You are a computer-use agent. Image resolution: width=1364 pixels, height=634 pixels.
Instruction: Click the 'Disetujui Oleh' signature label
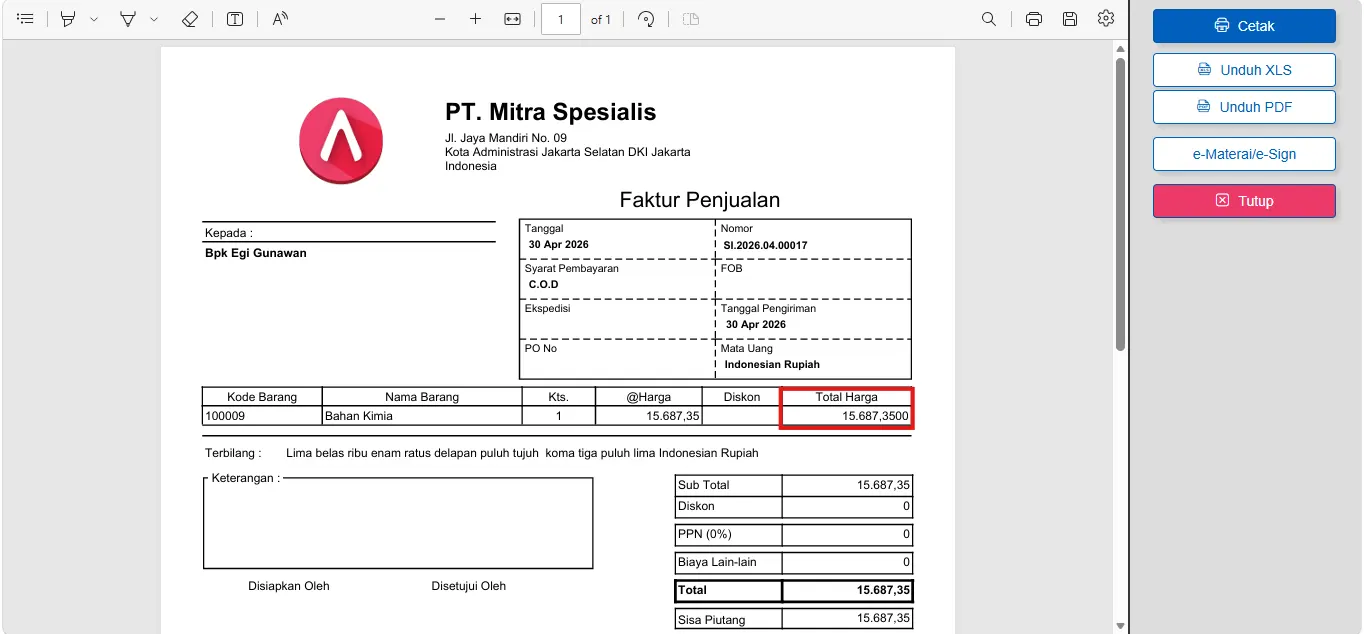(469, 586)
